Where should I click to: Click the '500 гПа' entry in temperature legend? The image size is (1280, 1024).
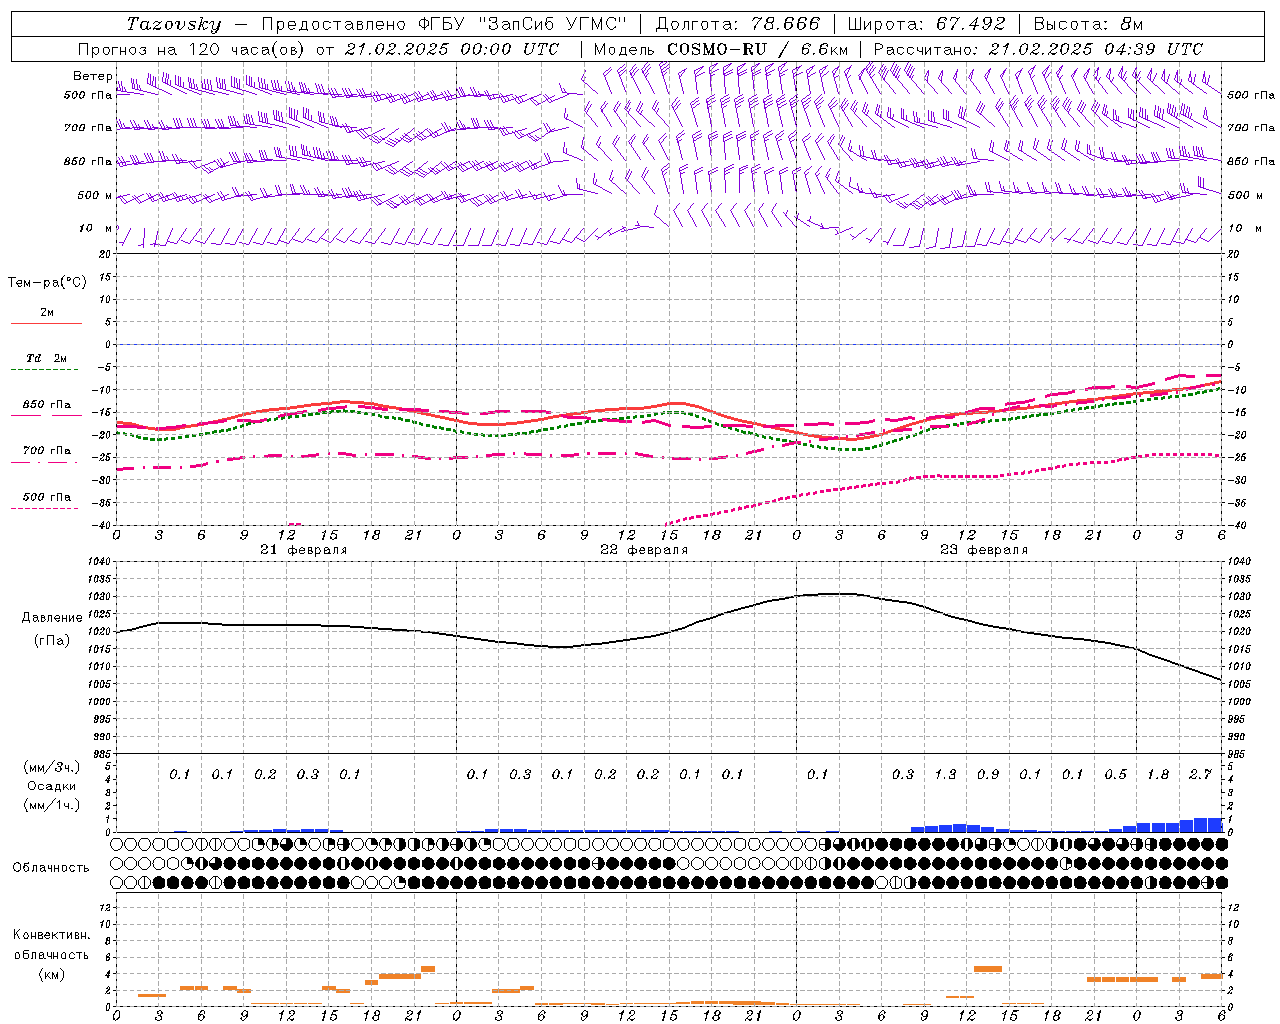tap(47, 496)
